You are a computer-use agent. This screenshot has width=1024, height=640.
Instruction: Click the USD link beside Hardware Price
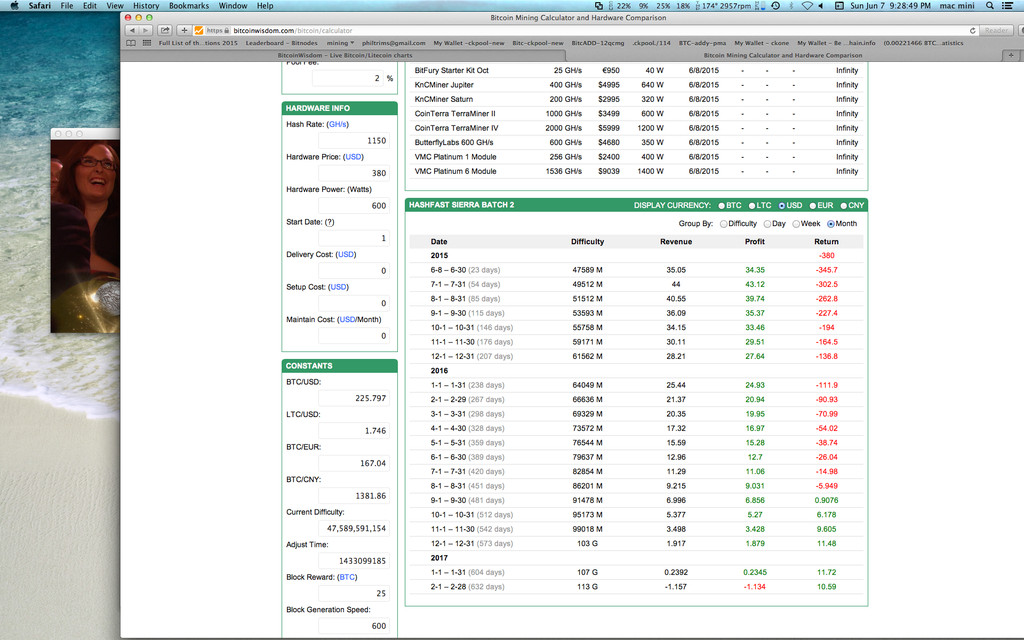353,157
